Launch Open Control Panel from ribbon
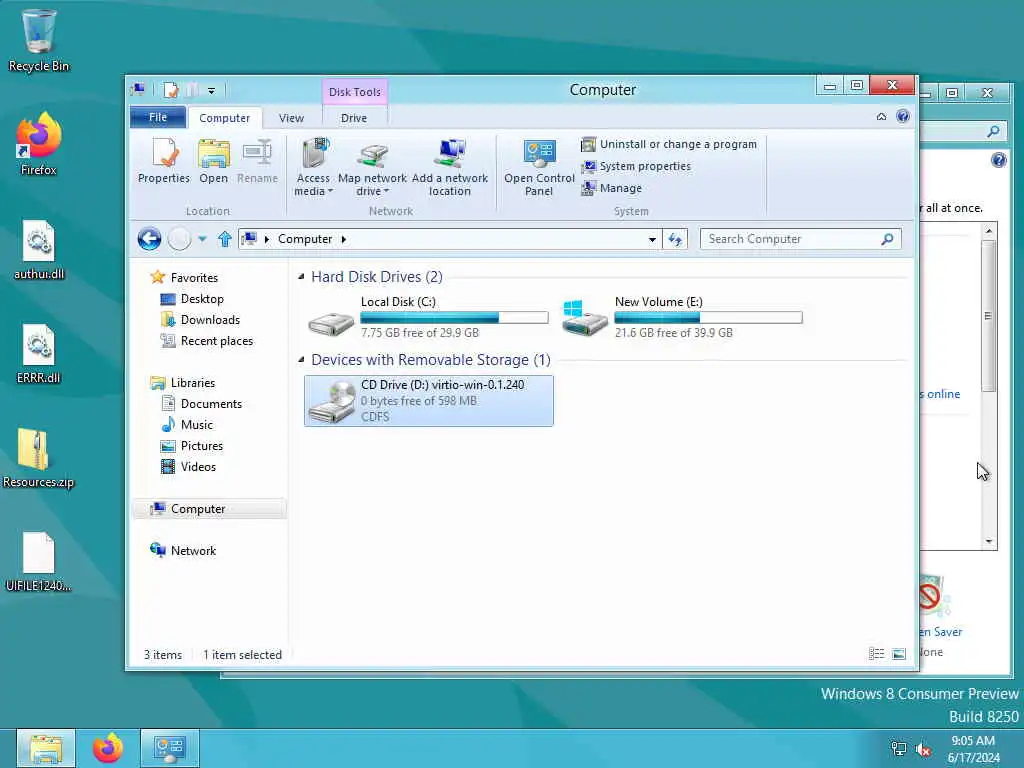The image size is (1024, 768). pyautogui.click(x=539, y=167)
